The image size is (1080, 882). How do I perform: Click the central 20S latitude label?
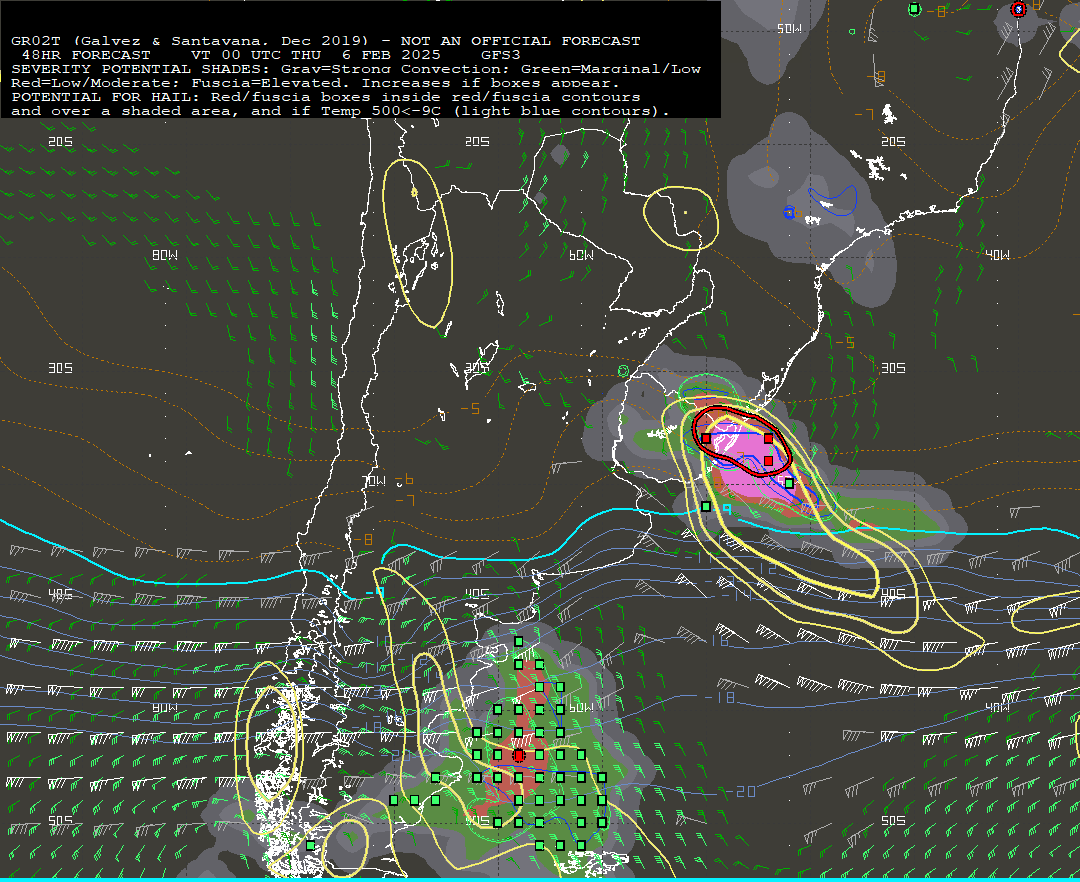(x=477, y=142)
